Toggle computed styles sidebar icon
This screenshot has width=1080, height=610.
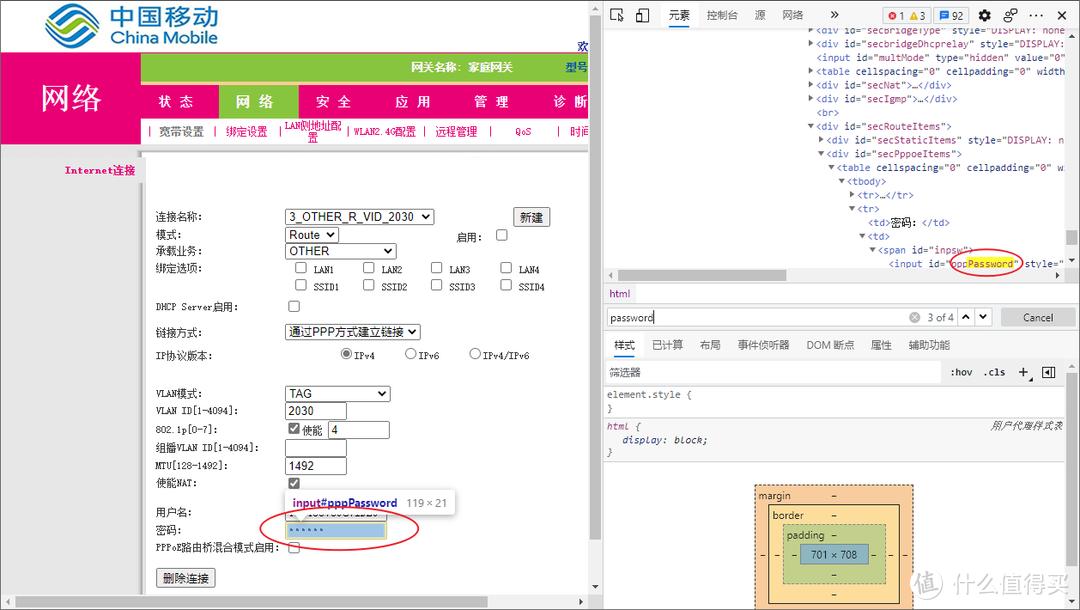[1048, 372]
